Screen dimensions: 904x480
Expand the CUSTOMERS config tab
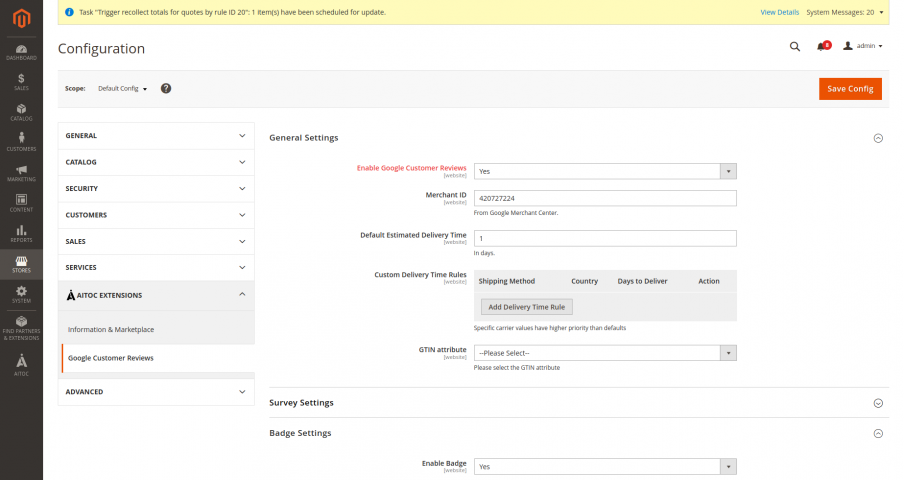(x=156, y=216)
